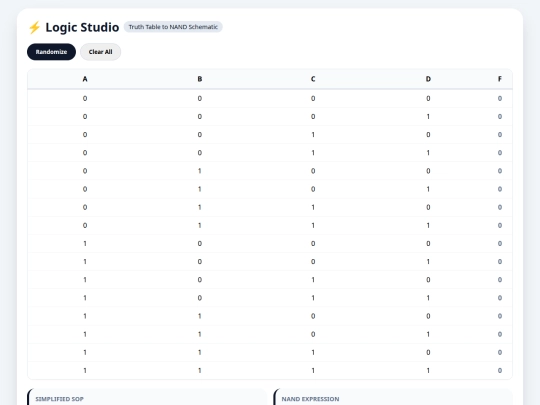The height and width of the screenshot is (405, 540).
Task: Toggle F output for row 1 0 1 0
Action: pos(499,280)
